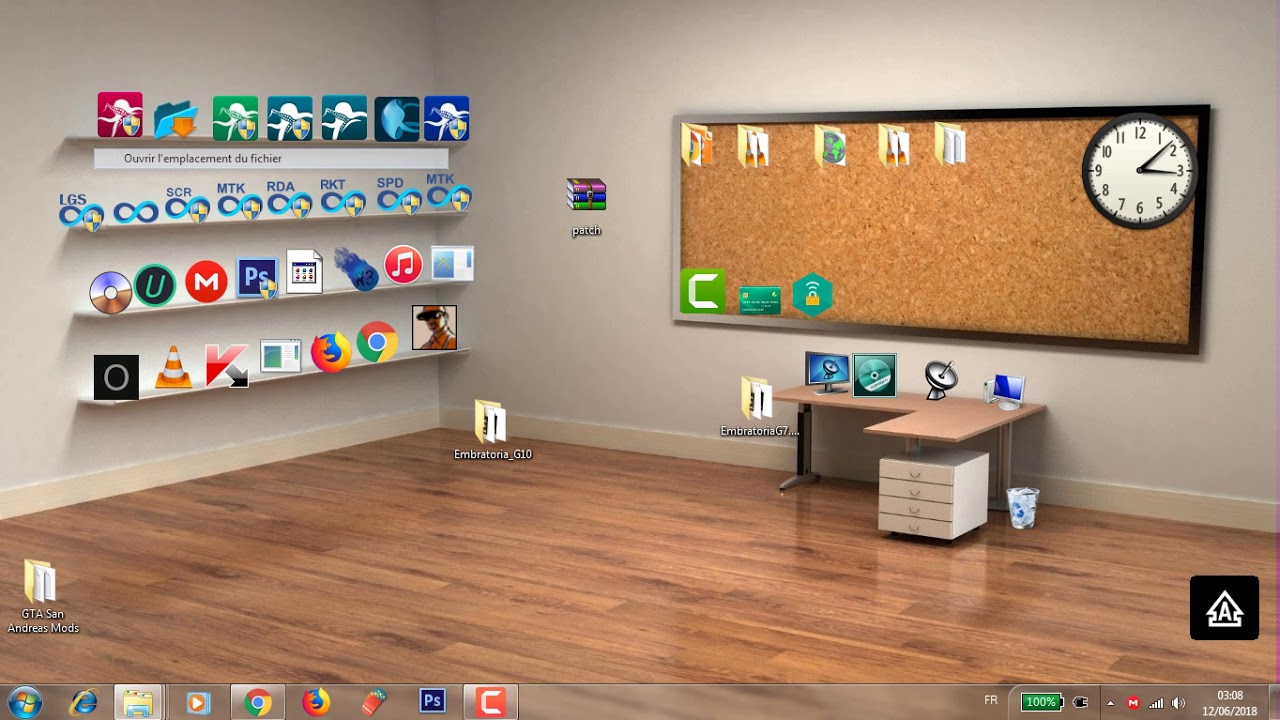
Task: Launch the green octopus shortcut on the top shelf
Action: [235, 119]
